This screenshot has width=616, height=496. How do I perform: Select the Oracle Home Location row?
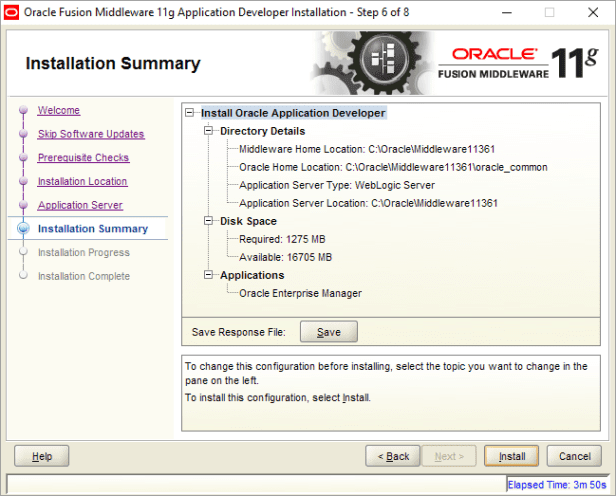(393, 167)
